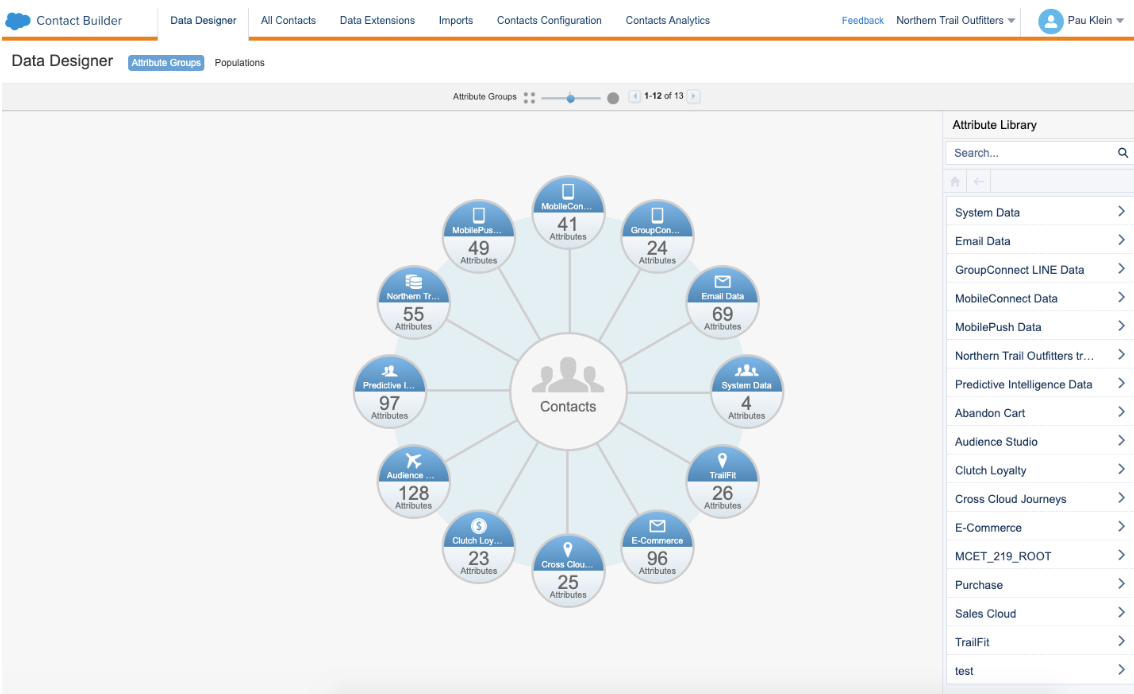Click the home icon in the Attribute Library
Viewport: 1134px width, 694px height.
954,181
